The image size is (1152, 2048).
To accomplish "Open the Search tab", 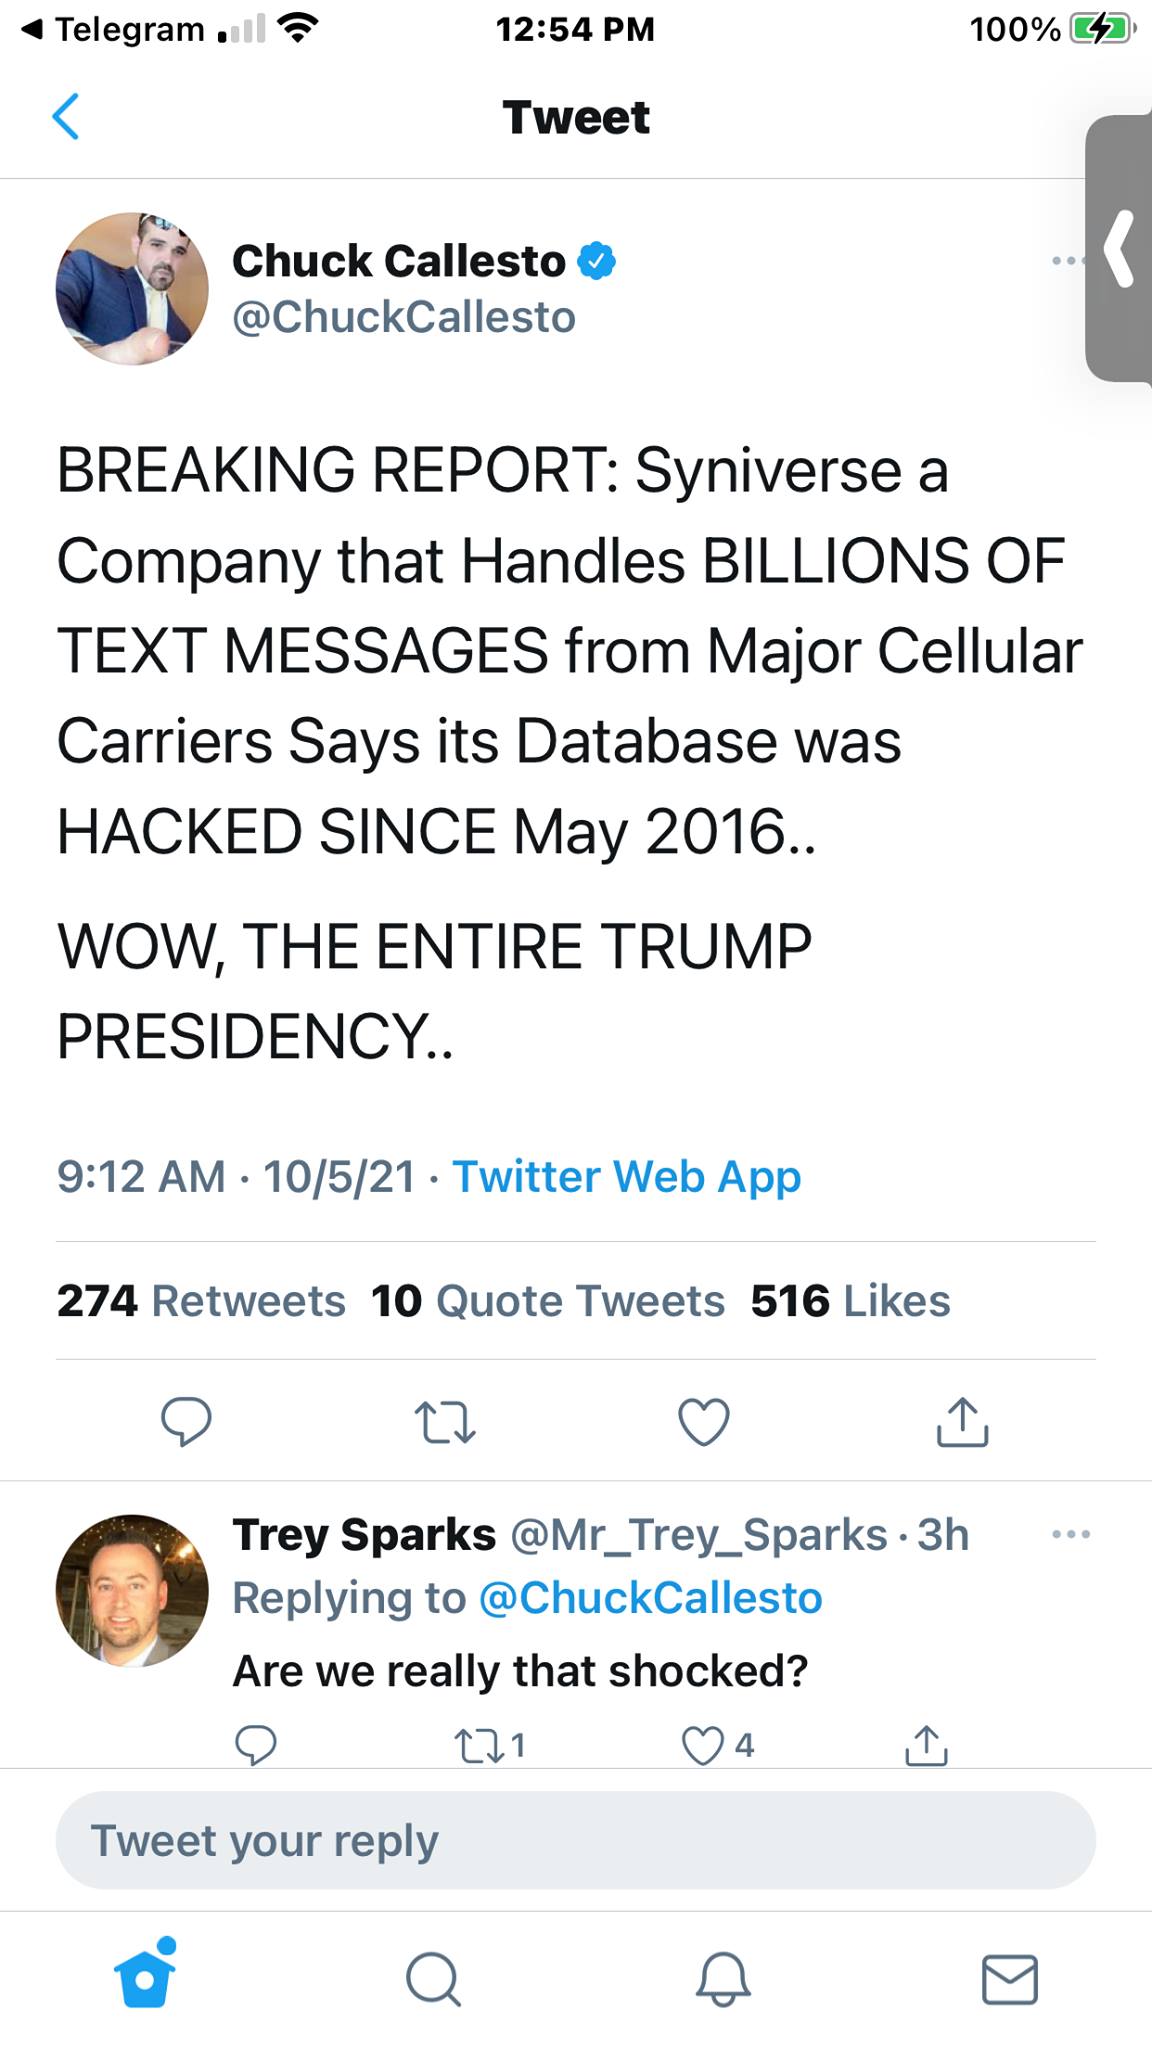I will [x=433, y=1979].
